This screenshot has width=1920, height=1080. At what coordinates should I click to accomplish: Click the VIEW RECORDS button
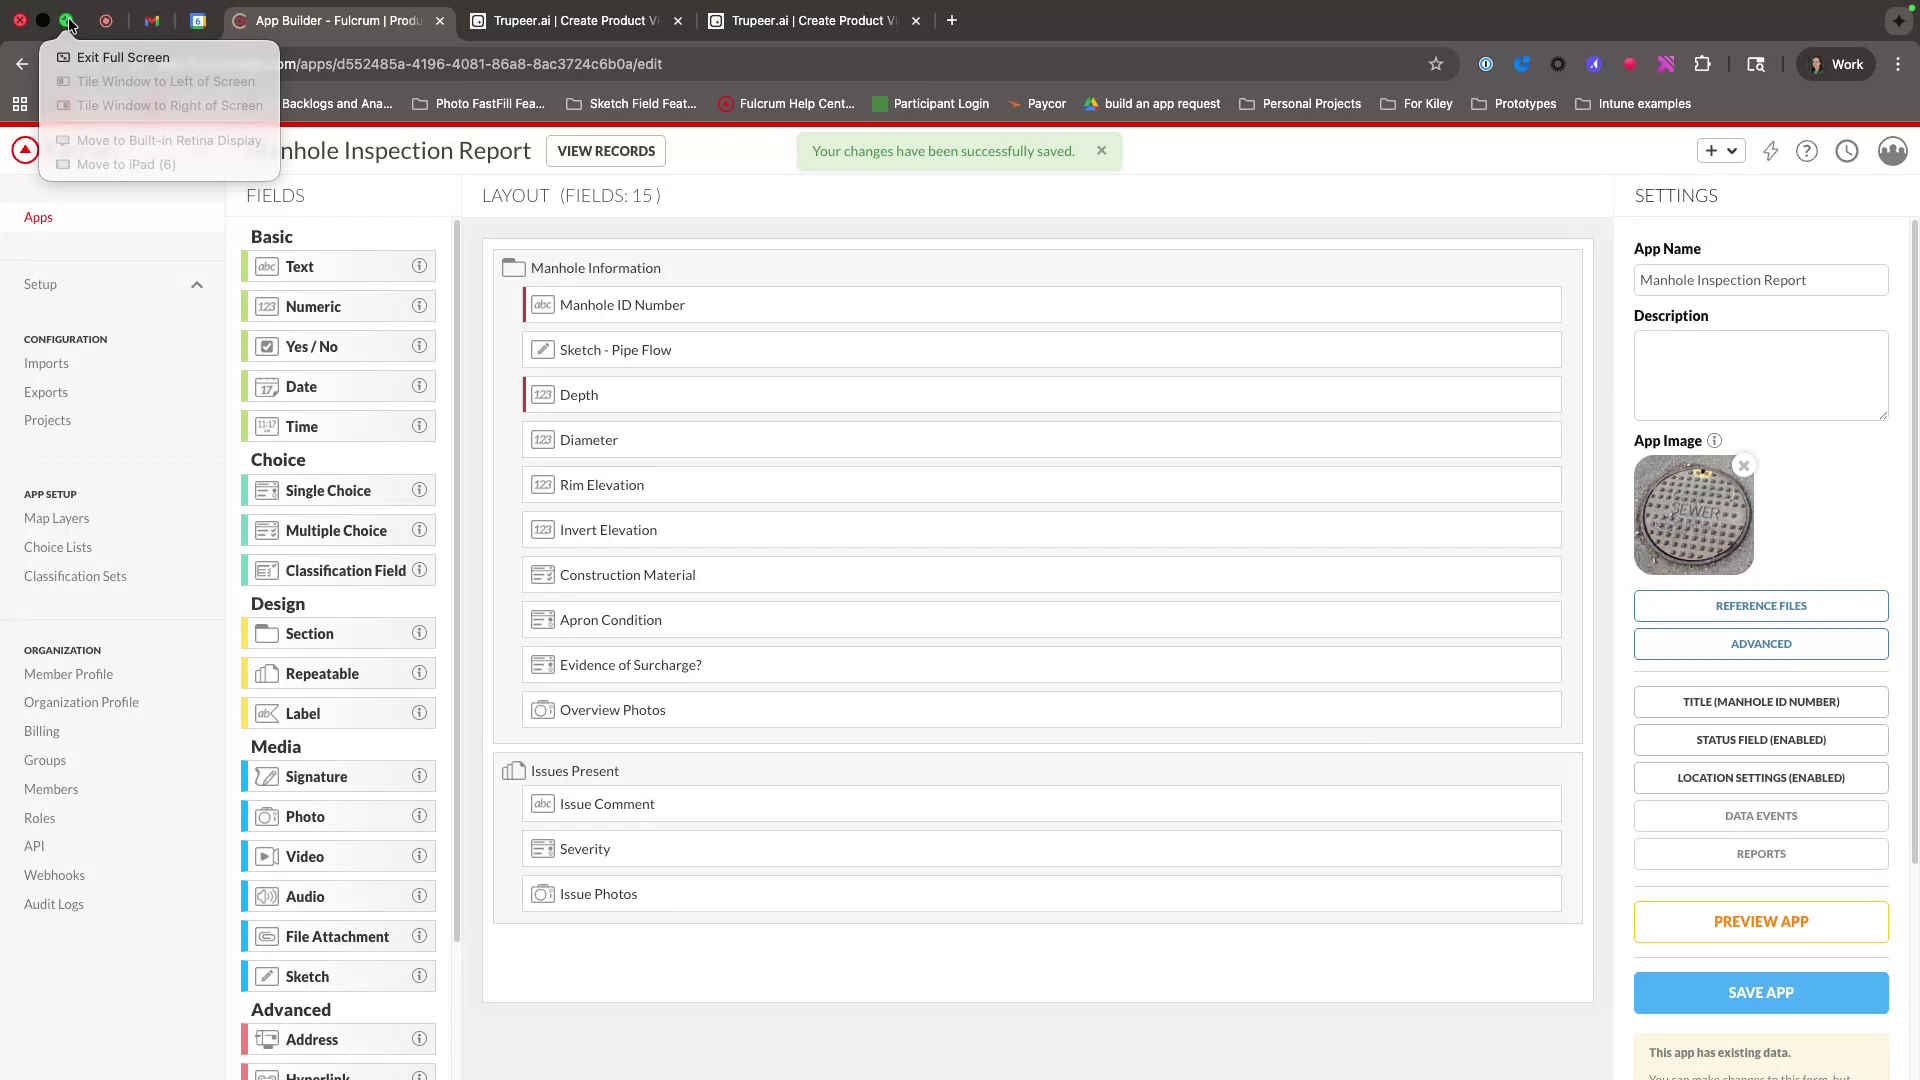[x=605, y=151]
